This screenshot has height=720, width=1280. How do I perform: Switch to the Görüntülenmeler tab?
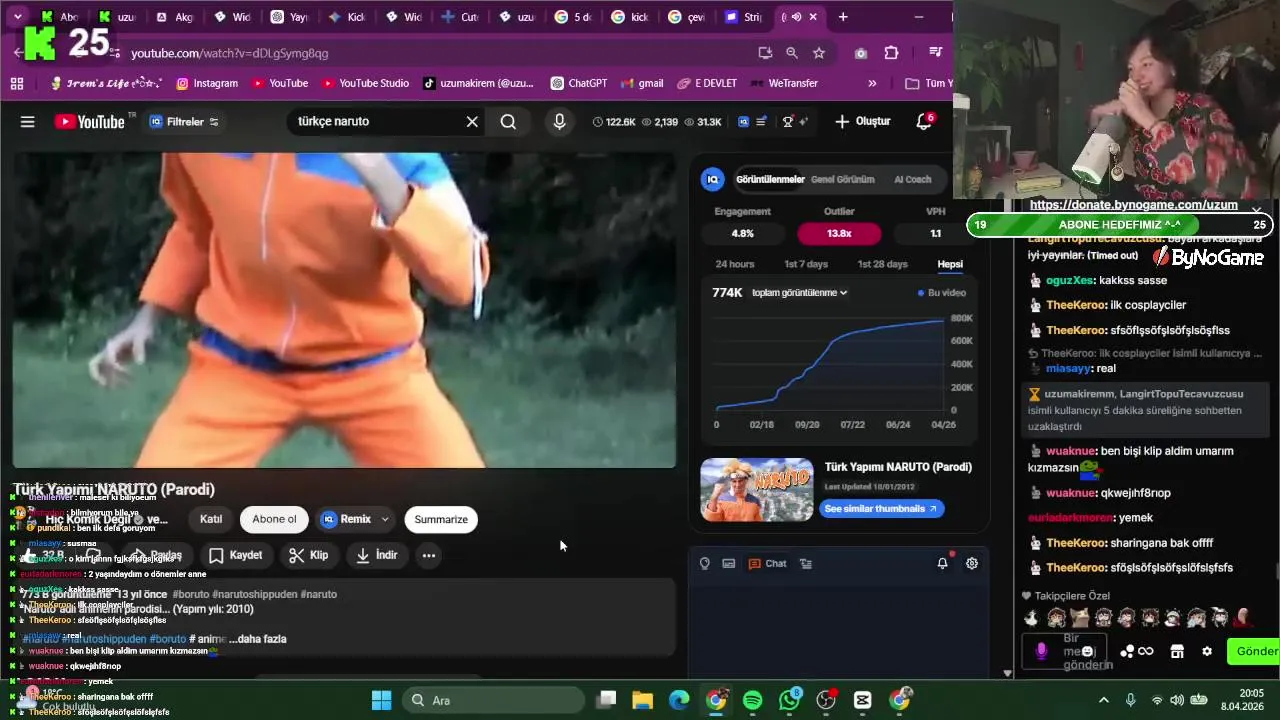pyautogui.click(x=770, y=179)
